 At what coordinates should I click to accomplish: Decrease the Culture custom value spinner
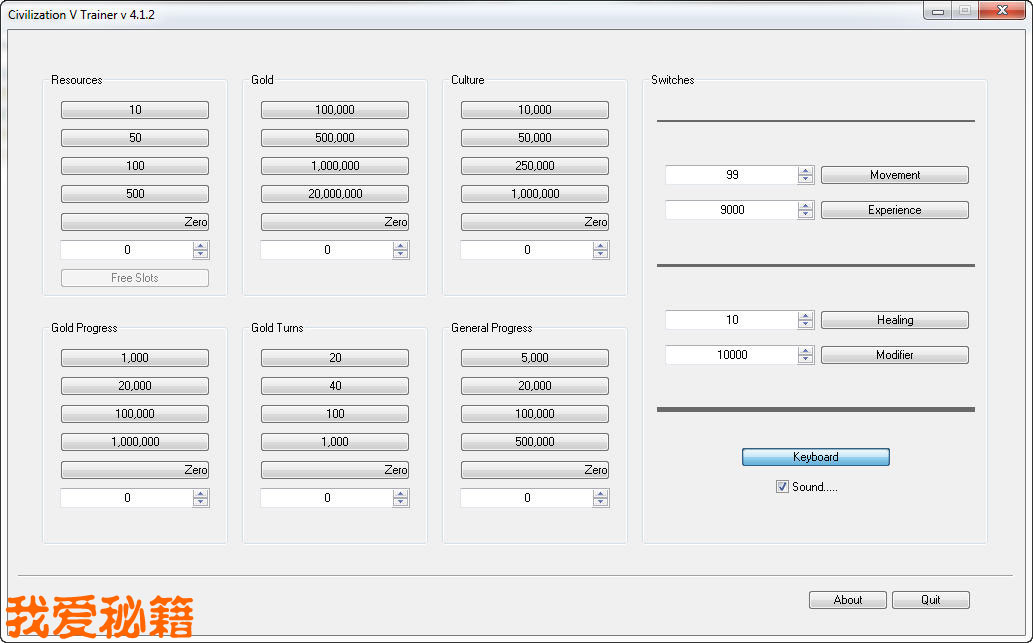pyautogui.click(x=601, y=255)
